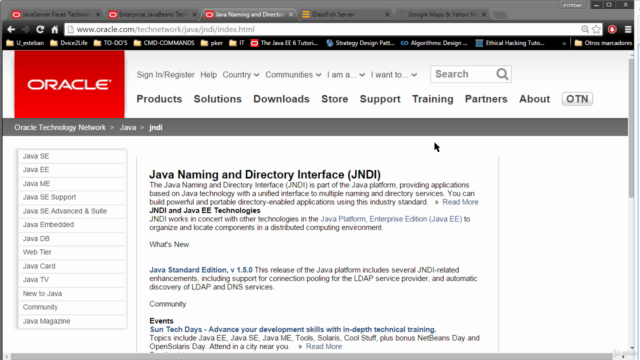Click the Oracle logo
Viewport: 640px width, 360px height.
[69, 84]
